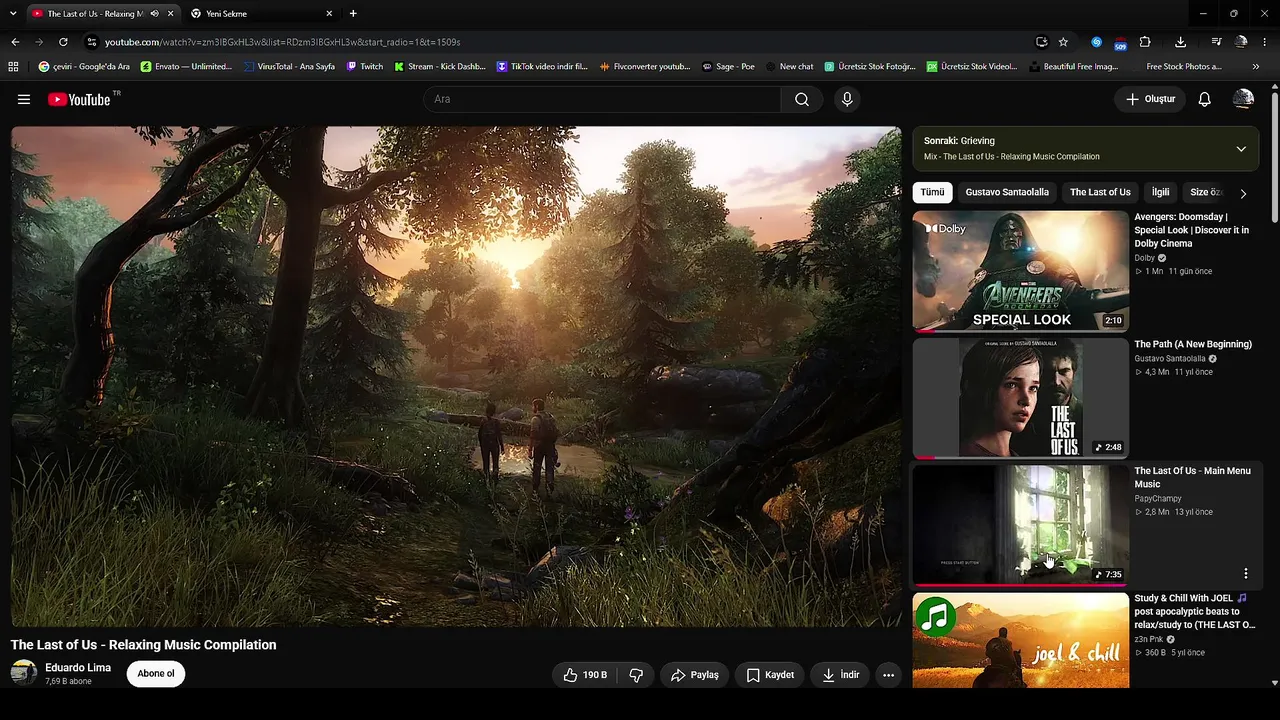Open the Beautiful Free Images bookmark

1074,67
